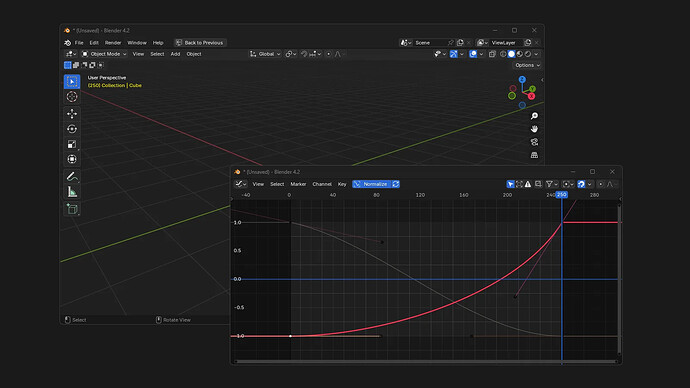Viewport: 690px width, 388px height.
Task: Select the Set selection mode icon
Action: (67, 65)
